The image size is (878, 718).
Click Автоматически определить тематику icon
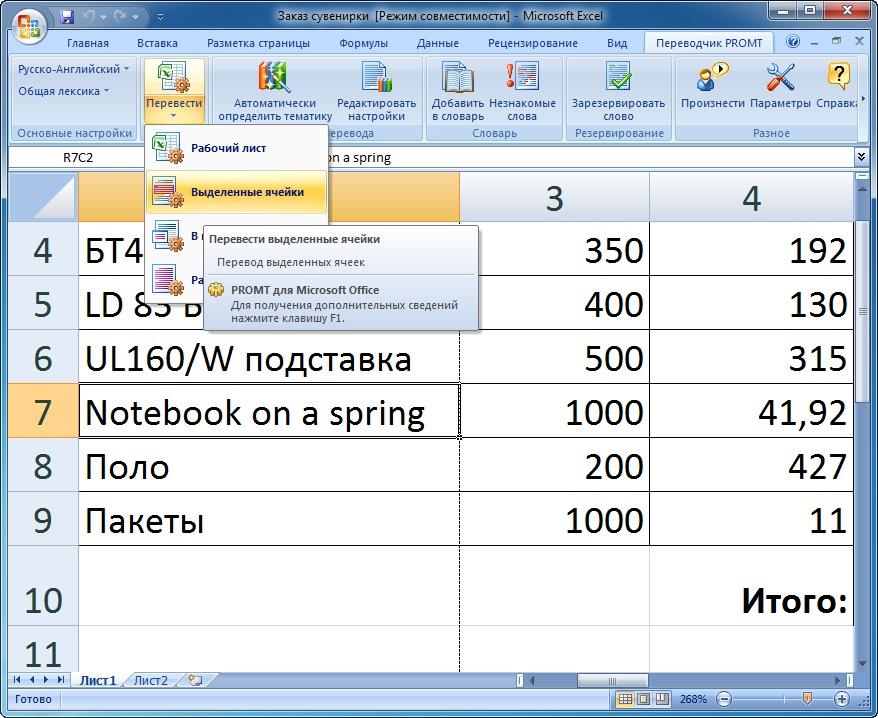tap(275, 77)
